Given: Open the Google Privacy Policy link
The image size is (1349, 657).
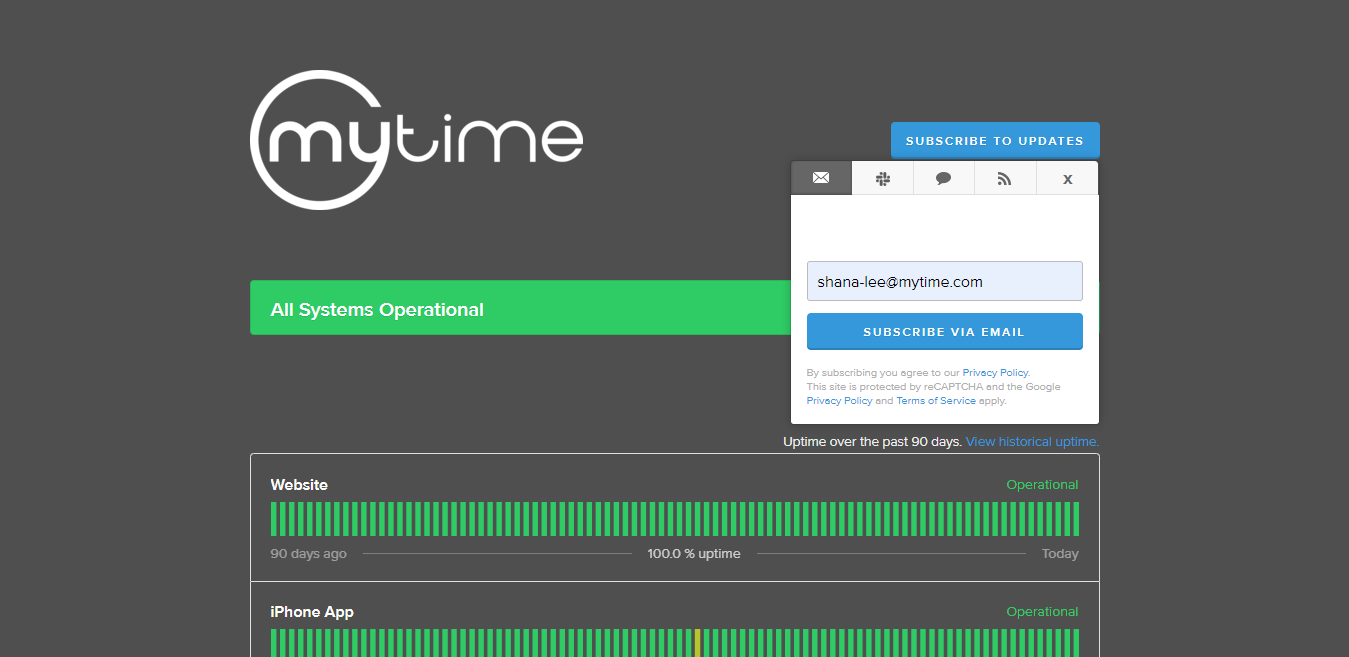Looking at the screenshot, I should (x=839, y=401).
